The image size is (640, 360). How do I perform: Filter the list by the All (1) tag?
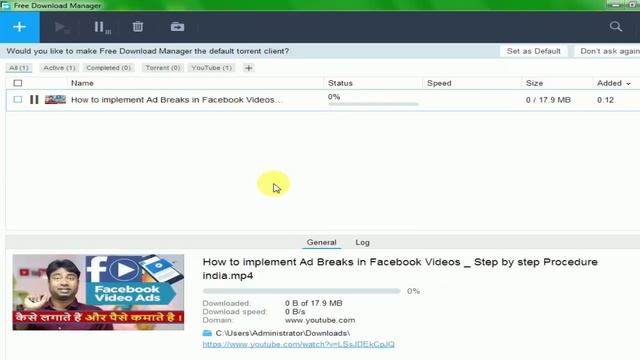tap(19, 68)
